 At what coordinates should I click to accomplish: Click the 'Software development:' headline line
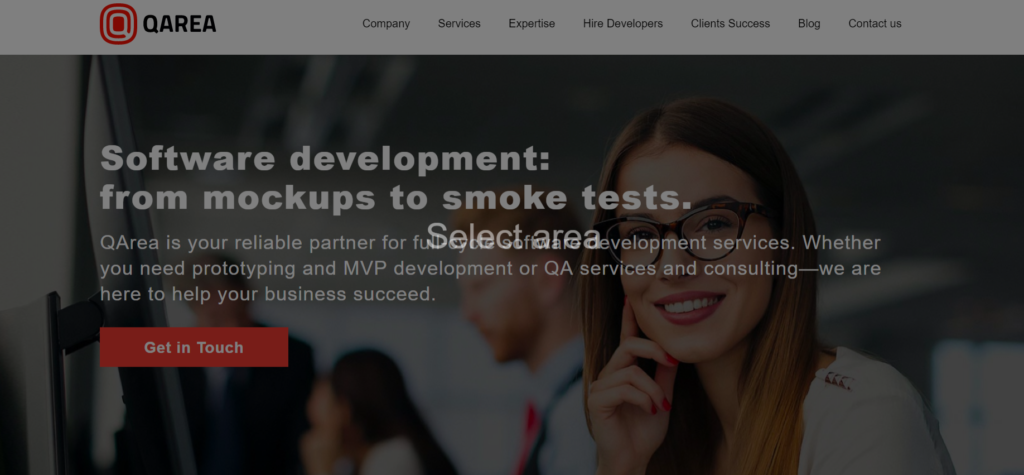pyautogui.click(x=326, y=157)
